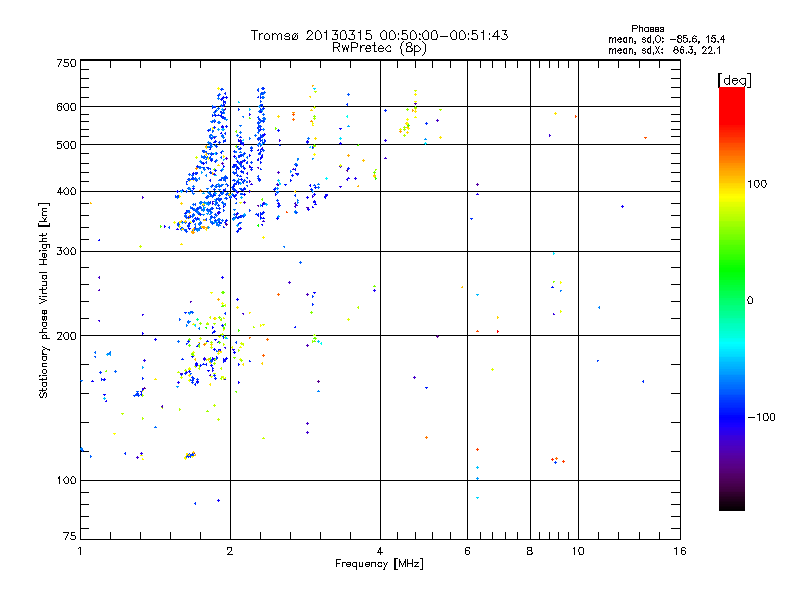Select the 'mean, sd,X: 86.3, 22.1' line
Image resolution: width=800 pixels, height=600 pixels.
[x=664, y=51]
